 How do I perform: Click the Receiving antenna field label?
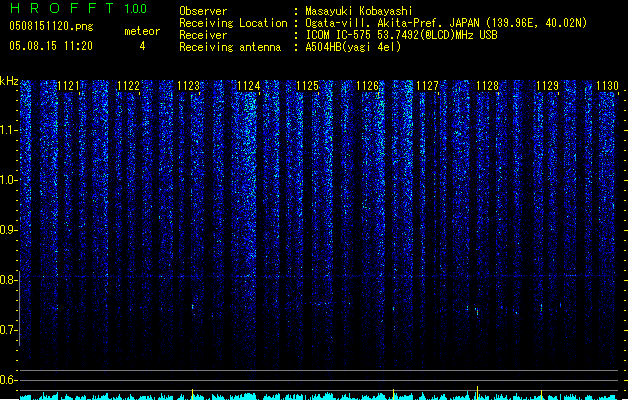[x=230, y=47]
